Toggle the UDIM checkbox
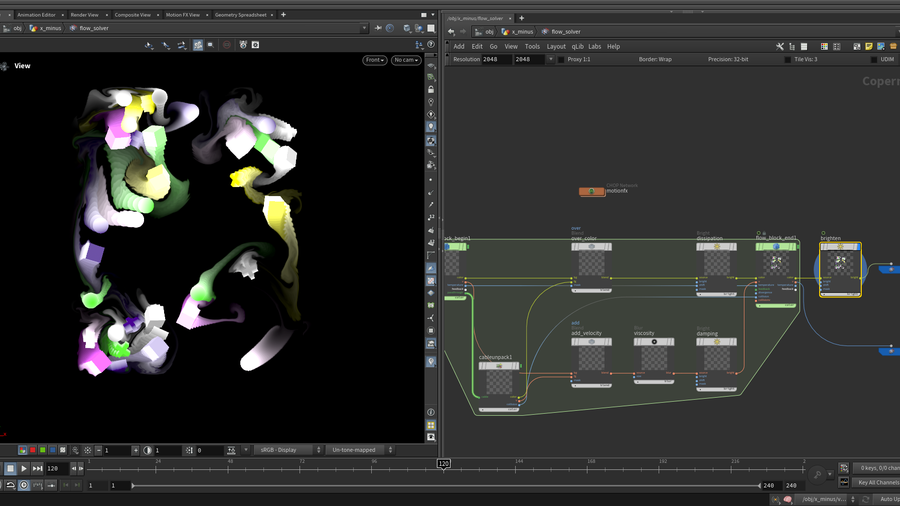The width and height of the screenshot is (900, 506). point(874,59)
